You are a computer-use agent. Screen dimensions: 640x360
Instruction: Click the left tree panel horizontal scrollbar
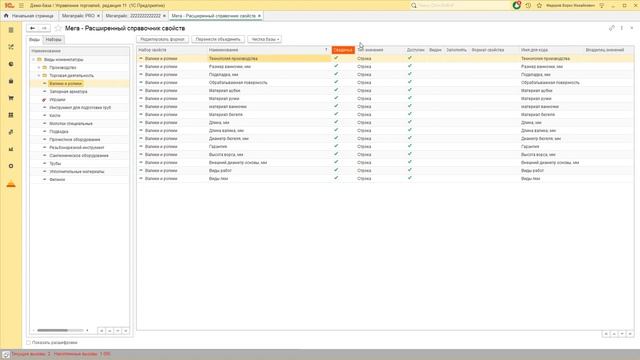61,331
